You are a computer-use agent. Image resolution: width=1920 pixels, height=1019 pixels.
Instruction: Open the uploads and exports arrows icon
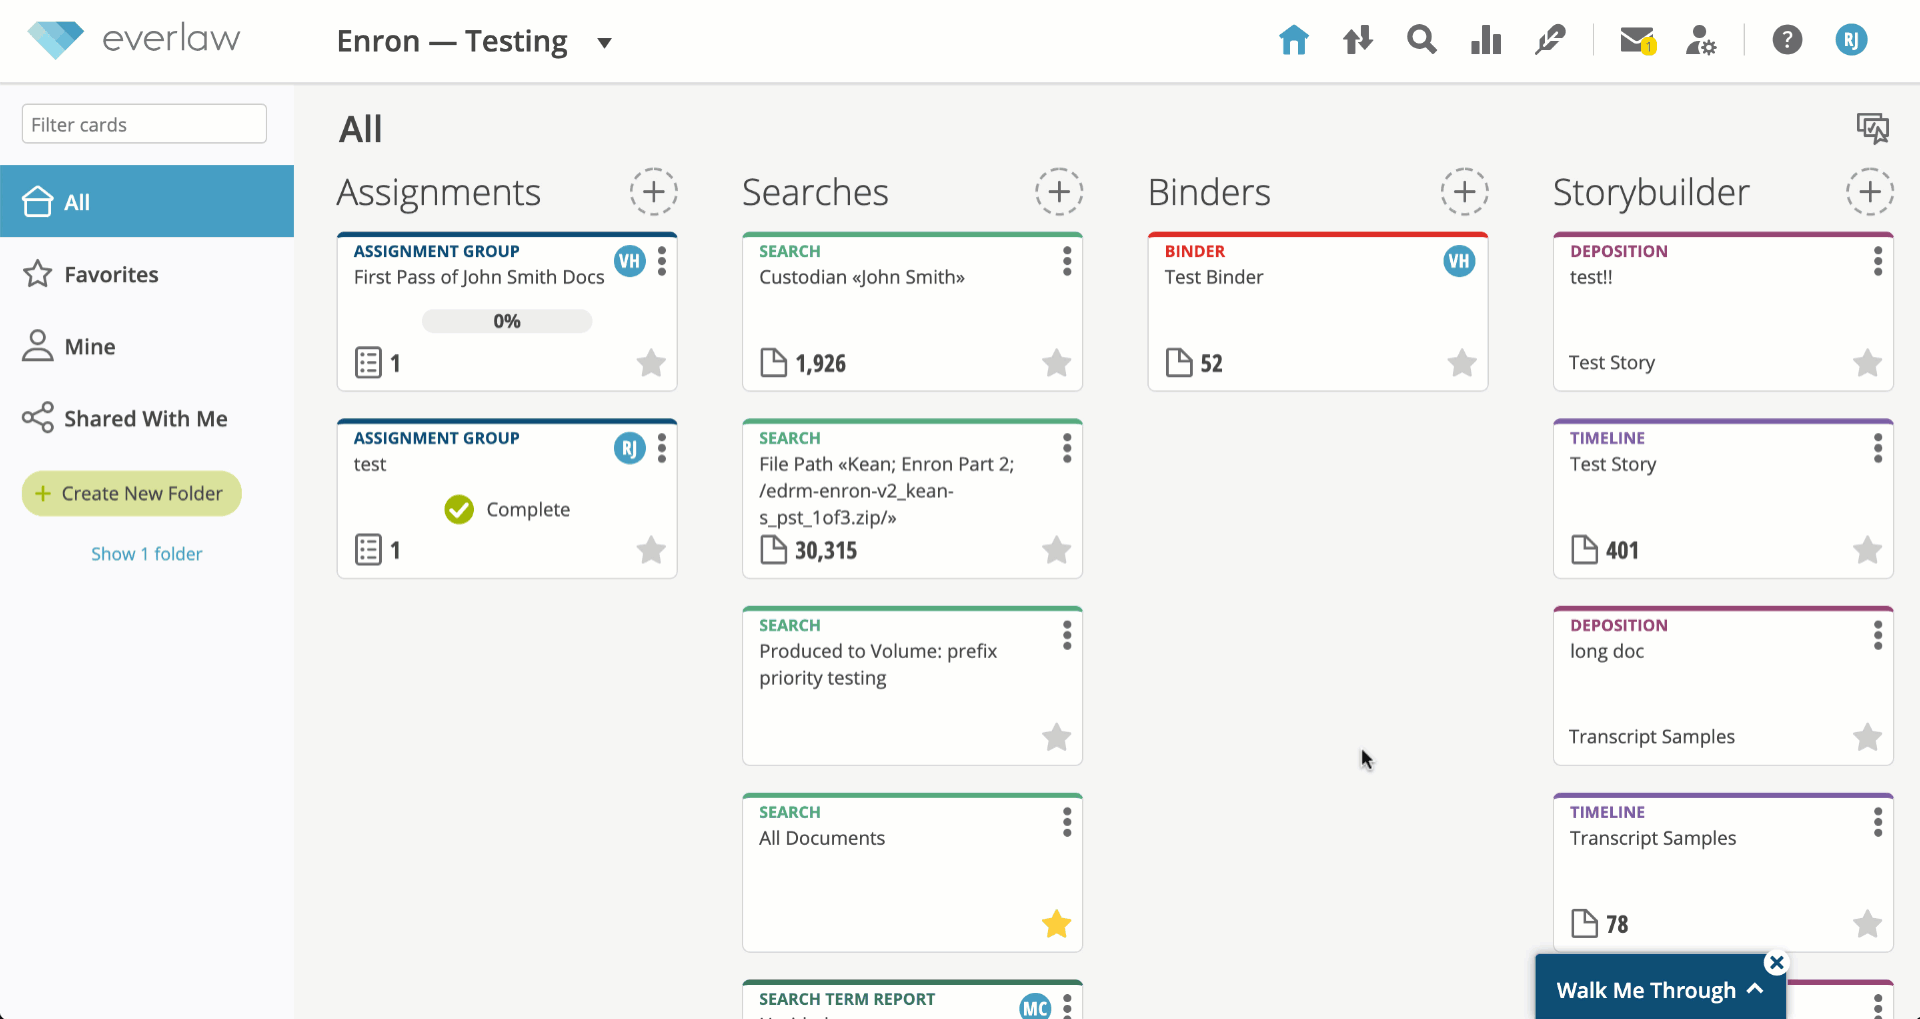pos(1357,40)
